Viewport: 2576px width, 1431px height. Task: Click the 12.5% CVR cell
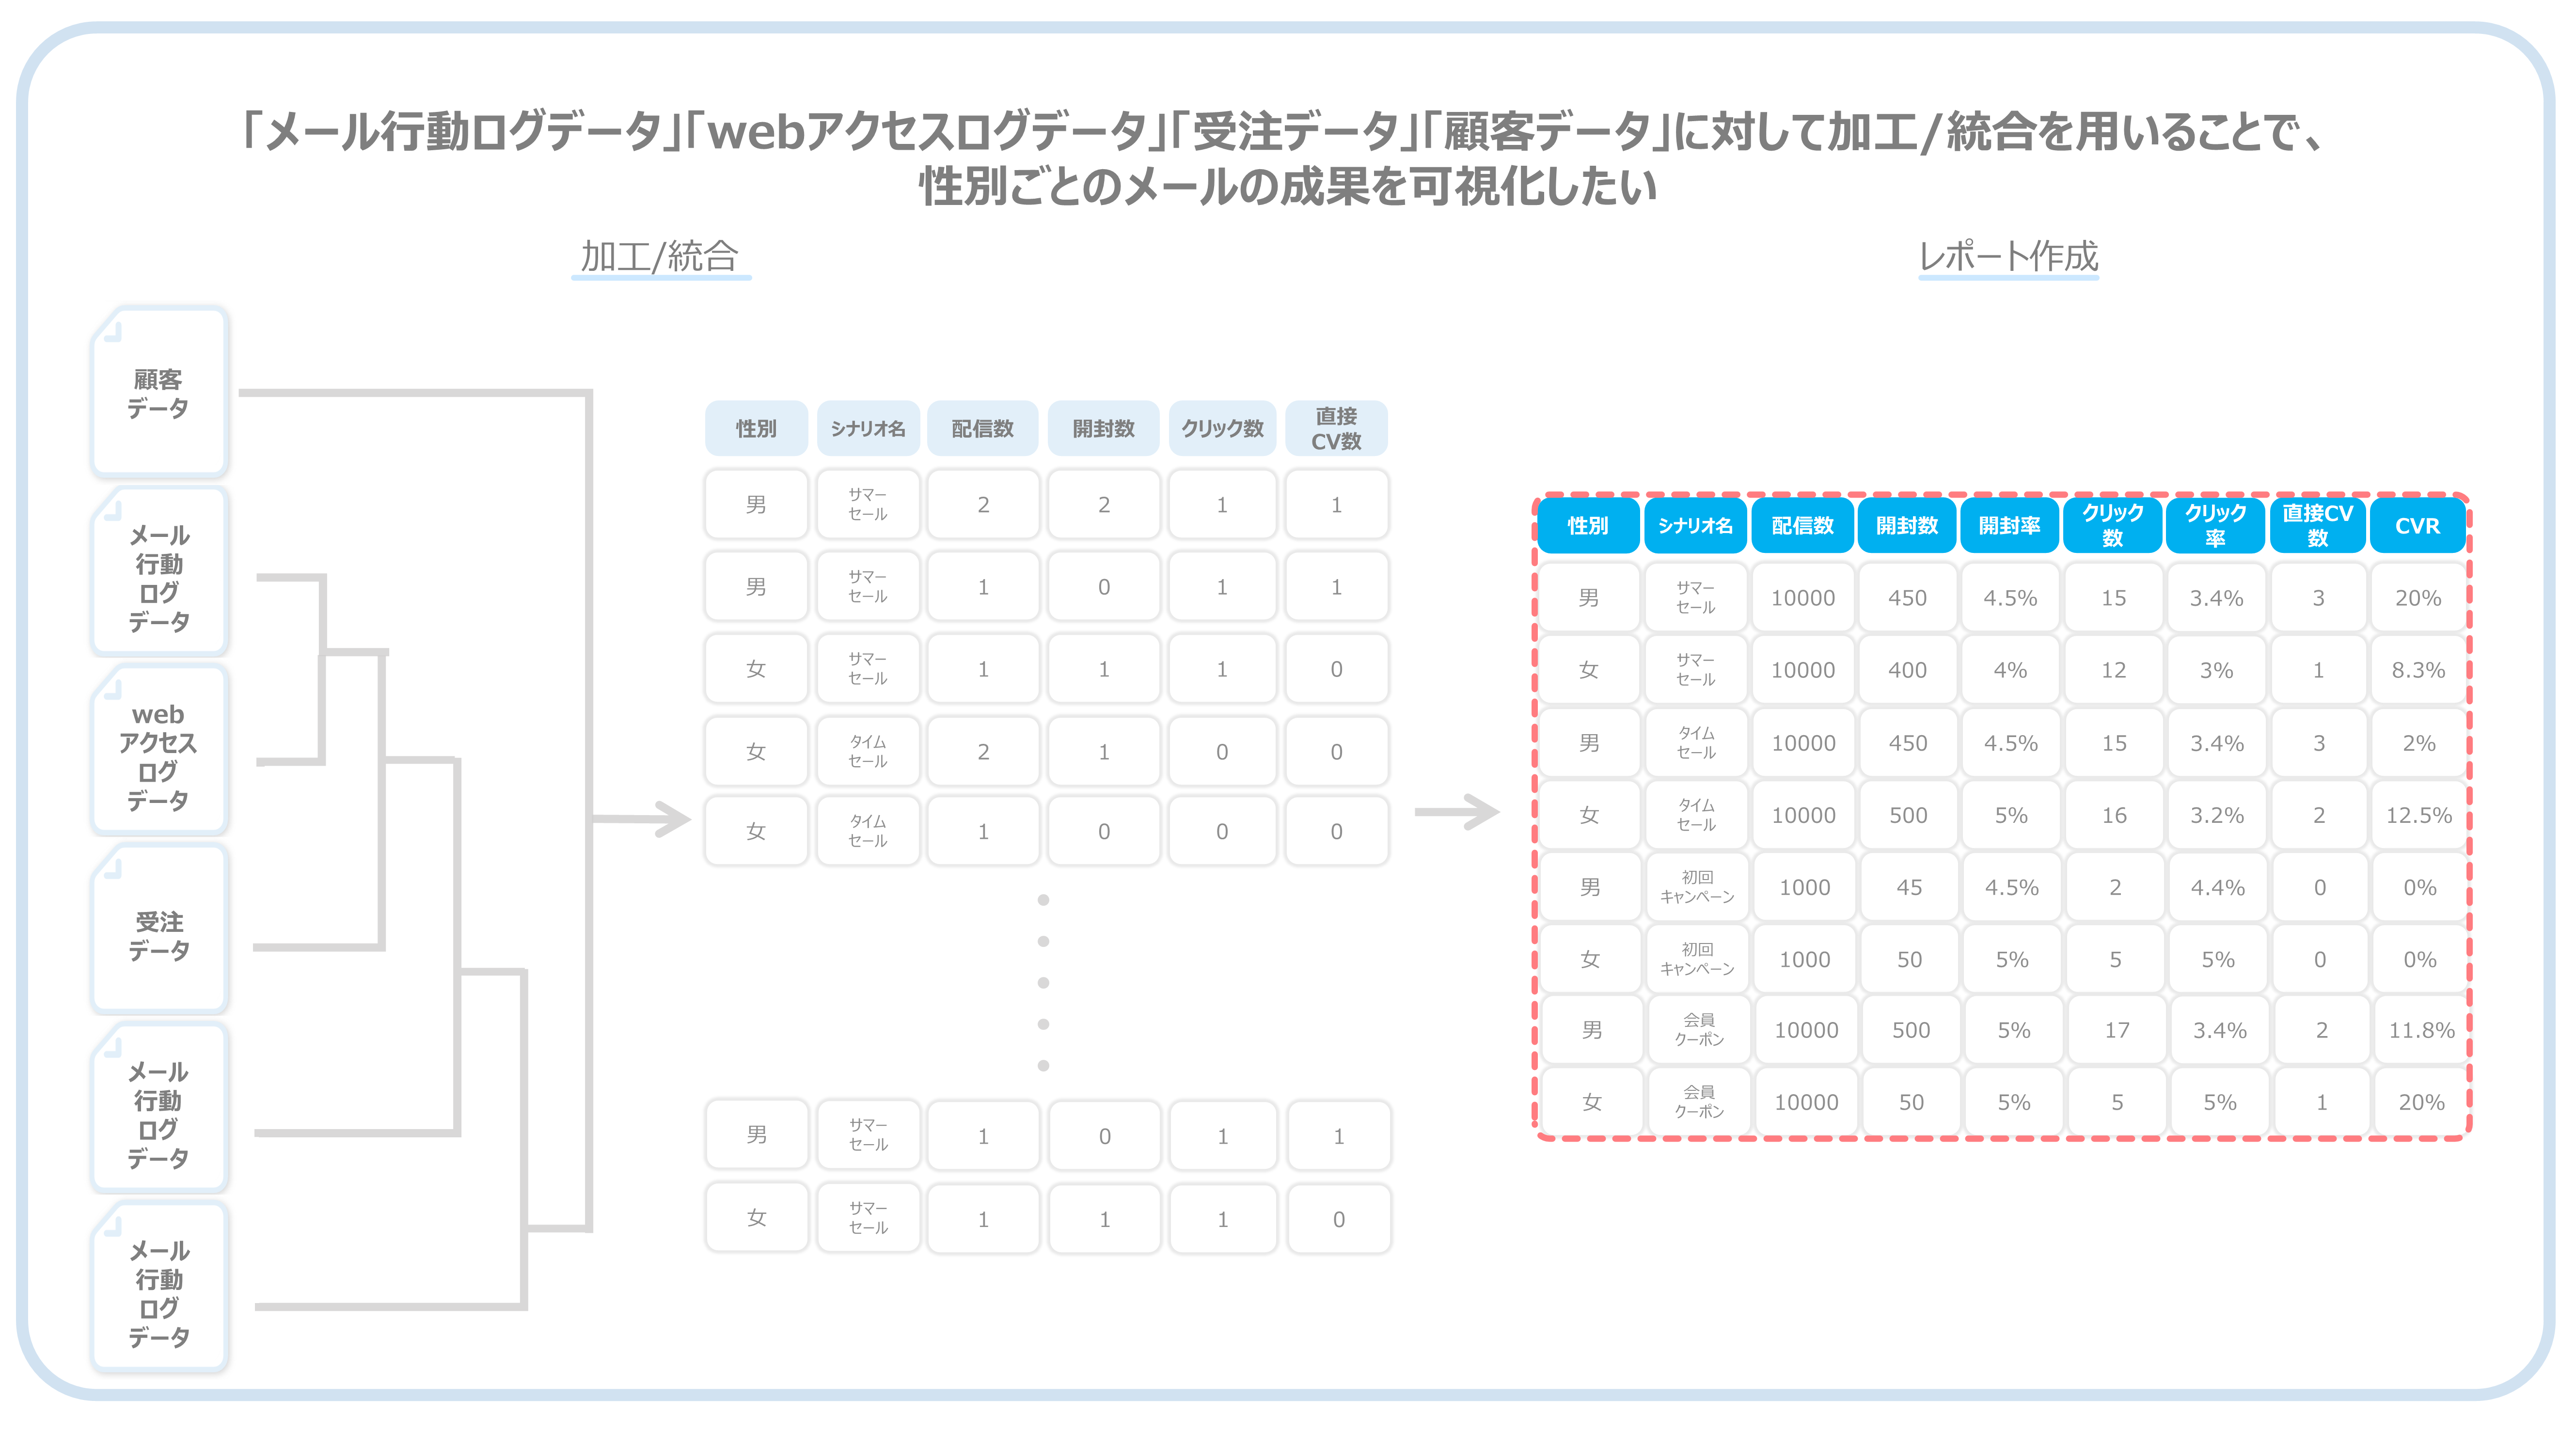(2419, 815)
